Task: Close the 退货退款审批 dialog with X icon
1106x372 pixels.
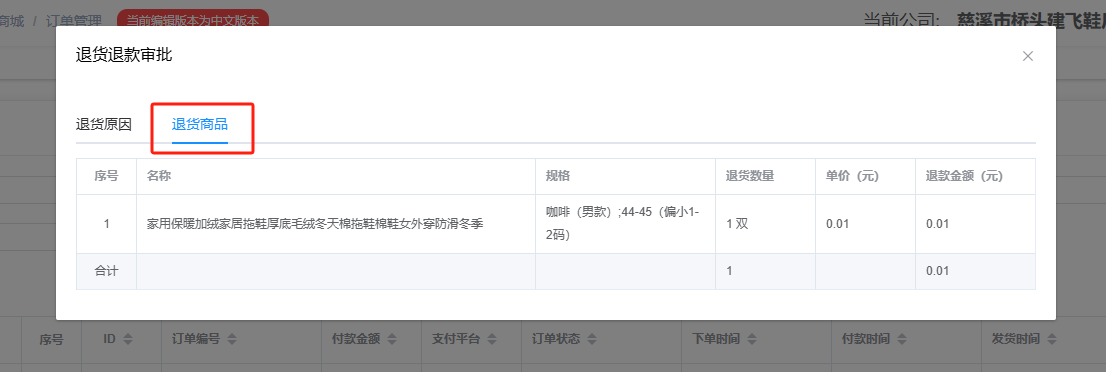Action: pyautogui.click(x=1028, y=56)
